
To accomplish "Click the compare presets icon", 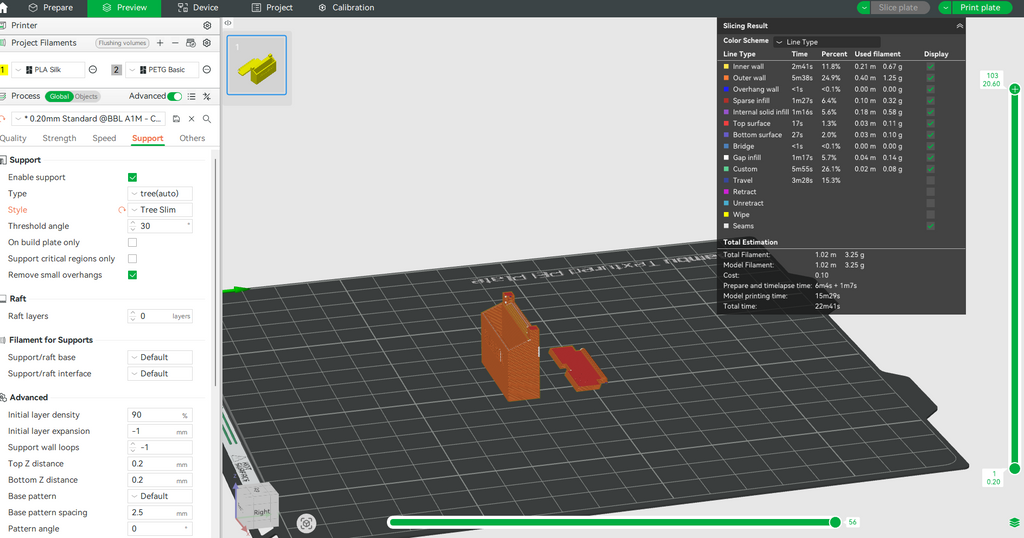I will [x=207, y=96].
